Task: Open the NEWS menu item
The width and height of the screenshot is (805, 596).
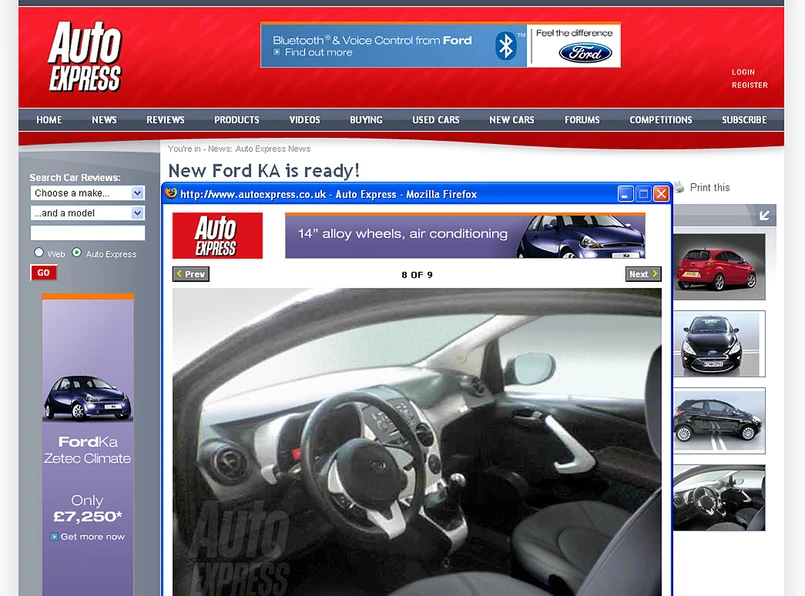Action: 104,120
